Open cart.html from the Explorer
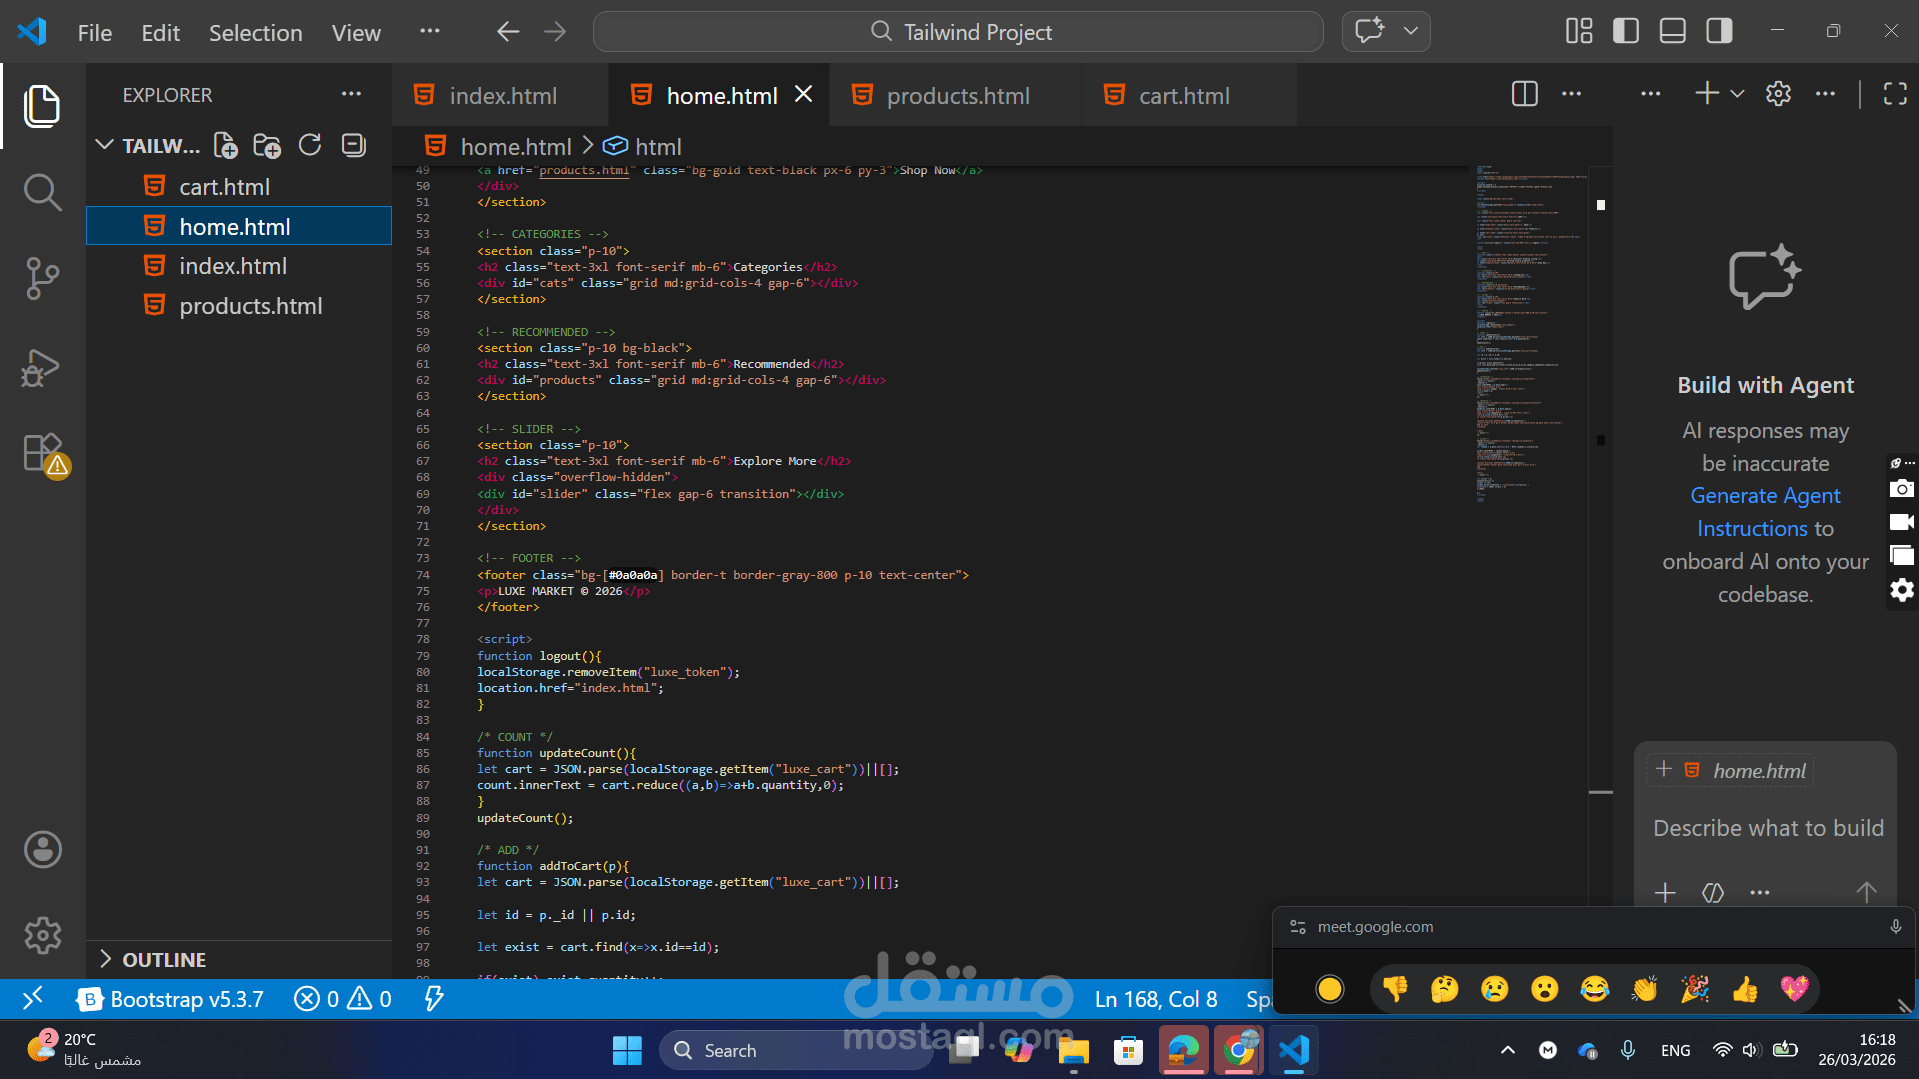The image size is (1919, 1079). [x=240, y=187]
